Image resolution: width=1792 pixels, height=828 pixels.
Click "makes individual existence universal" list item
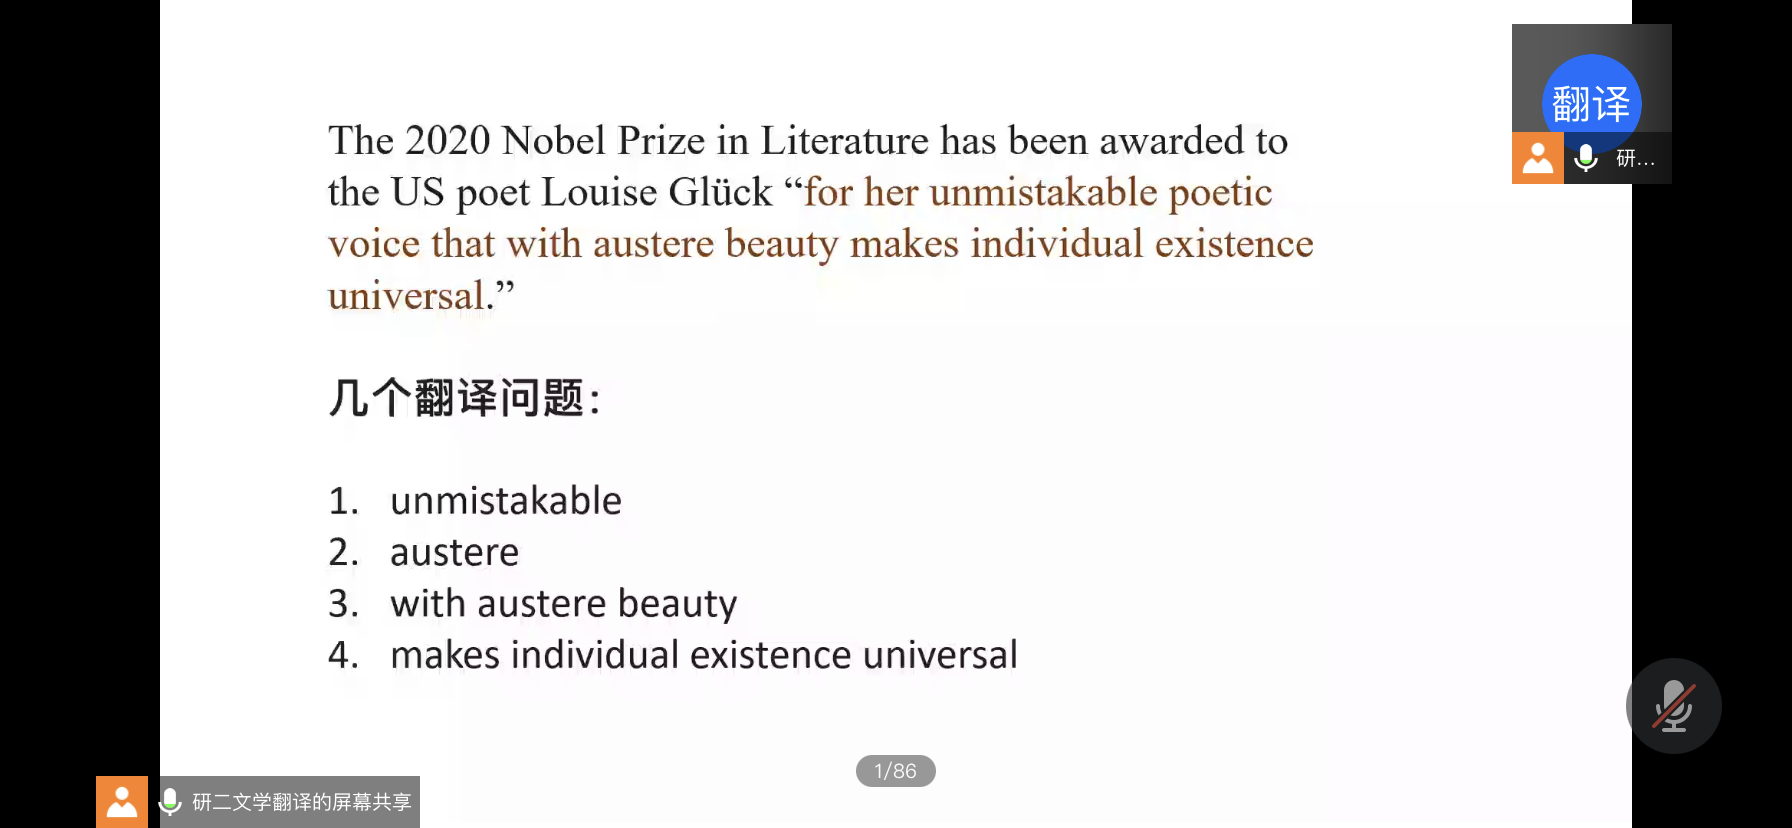click(x=703, y=655)
